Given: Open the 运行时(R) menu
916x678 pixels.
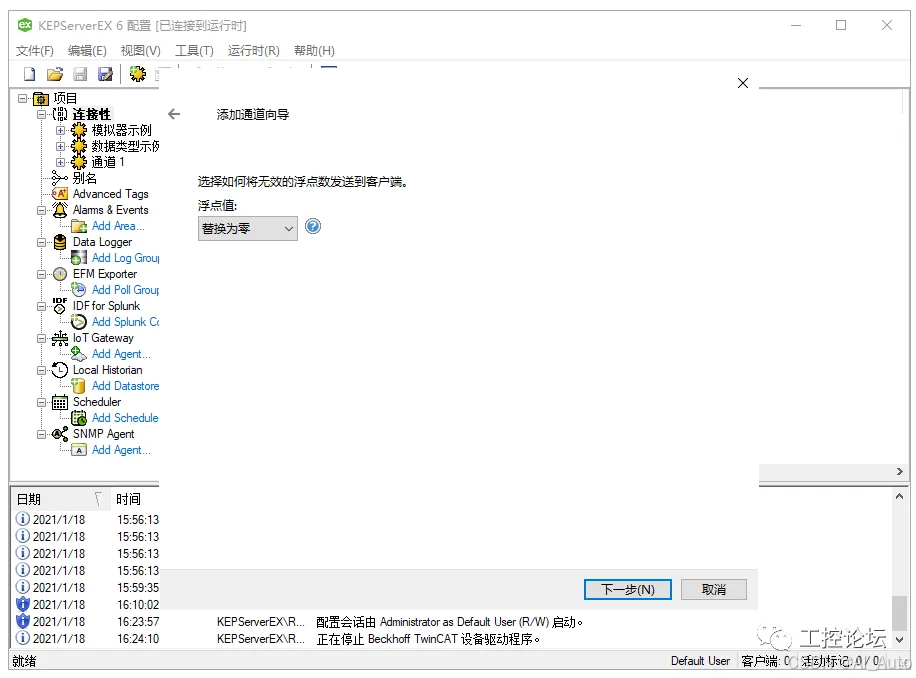Looking at the screenshot, I should pyautogui.click(x=254, y=51).
